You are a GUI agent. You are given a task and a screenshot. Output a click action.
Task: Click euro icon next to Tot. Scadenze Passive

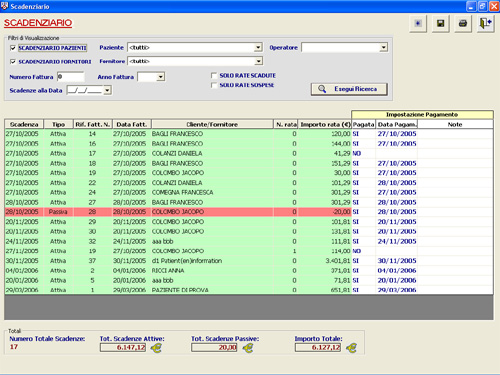pos(248,348)
